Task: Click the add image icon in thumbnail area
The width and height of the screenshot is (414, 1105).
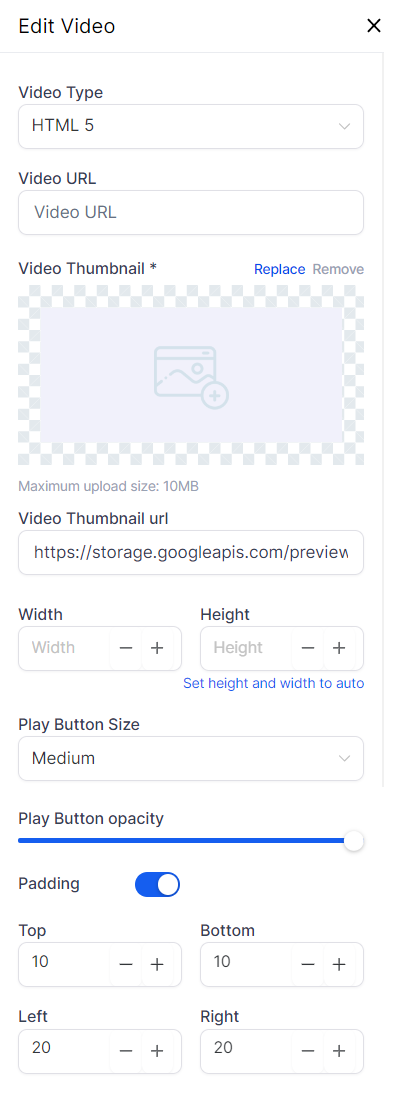Action: (x=191, y=376)
